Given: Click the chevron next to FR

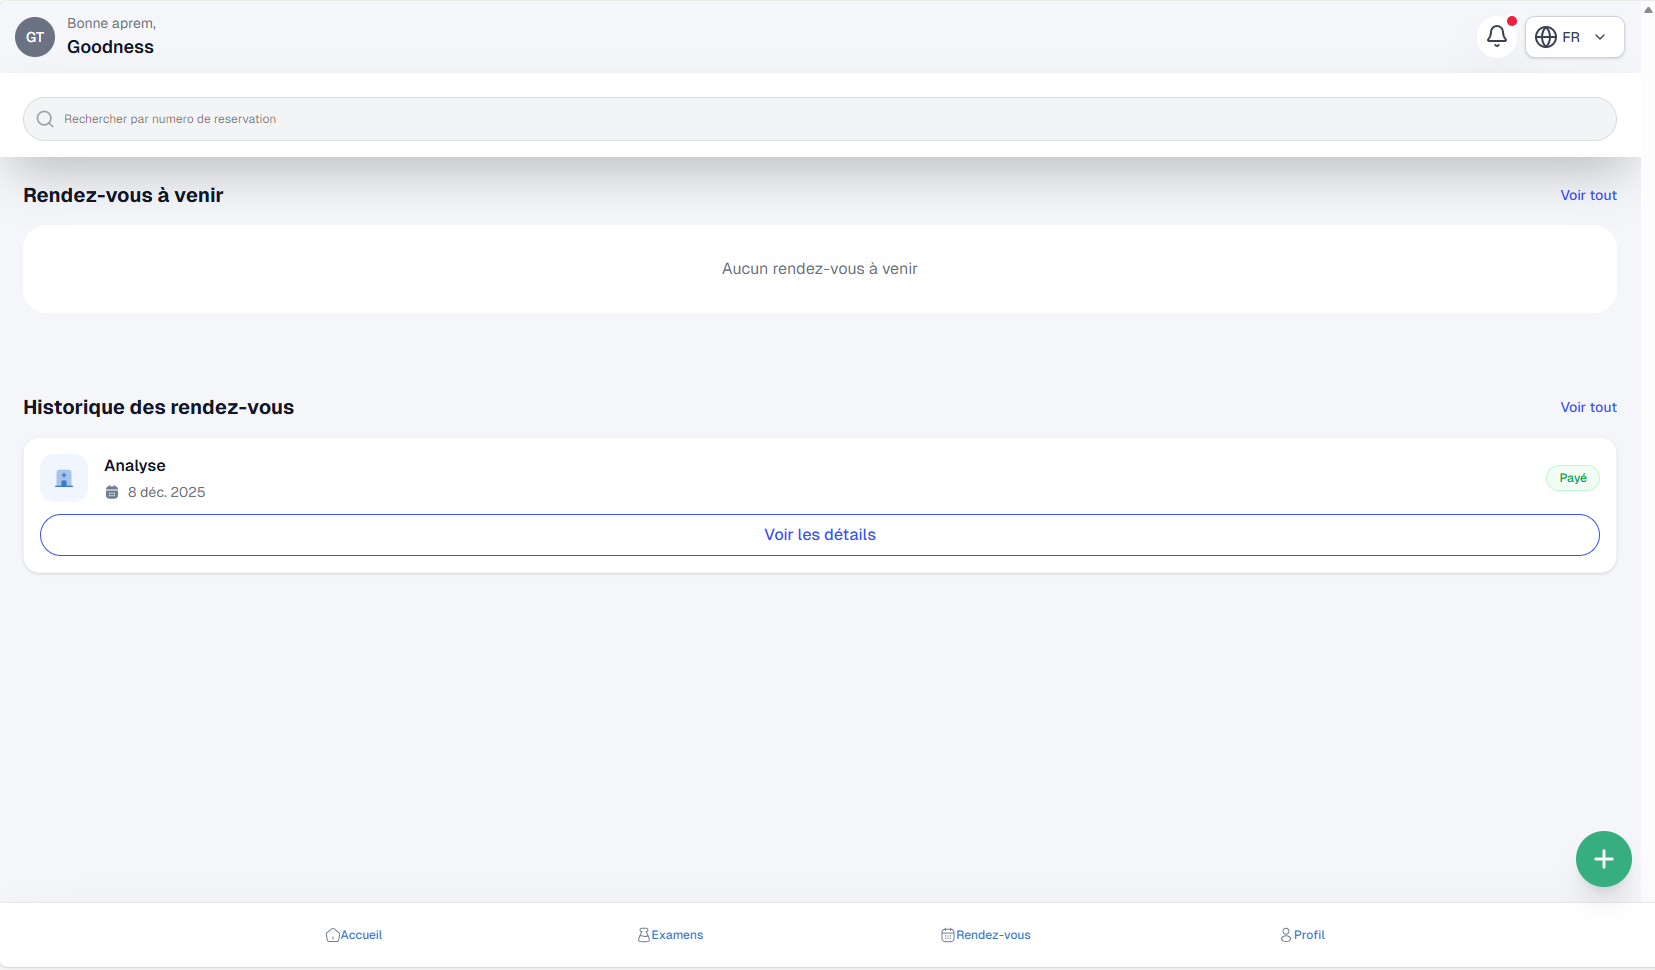Looking at the screenshot, I should pyautogui.click(x=1600, y=37).
